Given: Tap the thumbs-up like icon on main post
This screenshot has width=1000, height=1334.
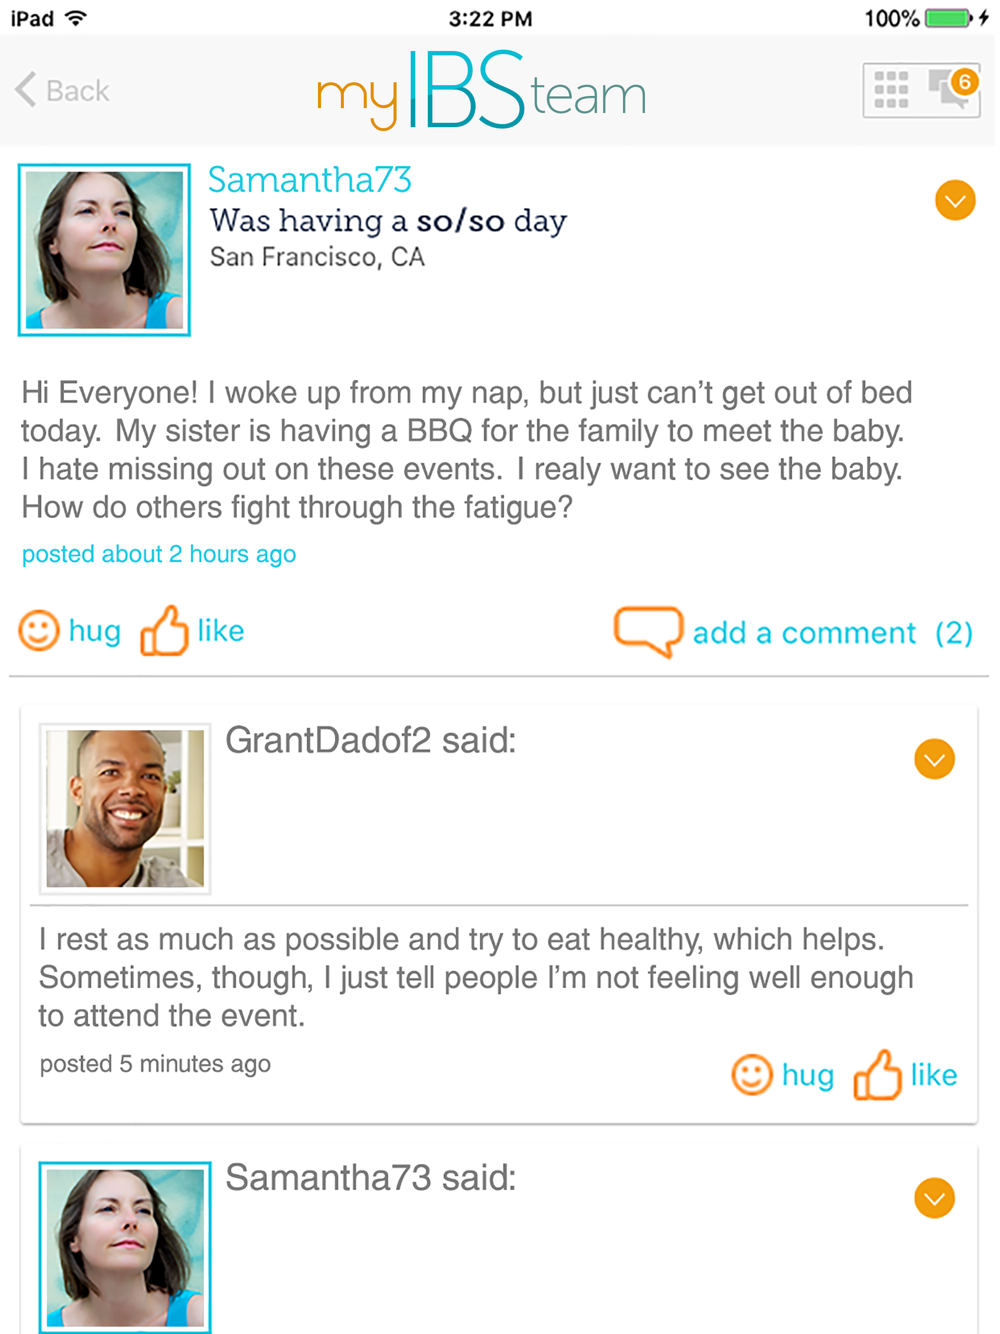Looking at the screenshot, I should pyautogui.click(x=164, y=631).
